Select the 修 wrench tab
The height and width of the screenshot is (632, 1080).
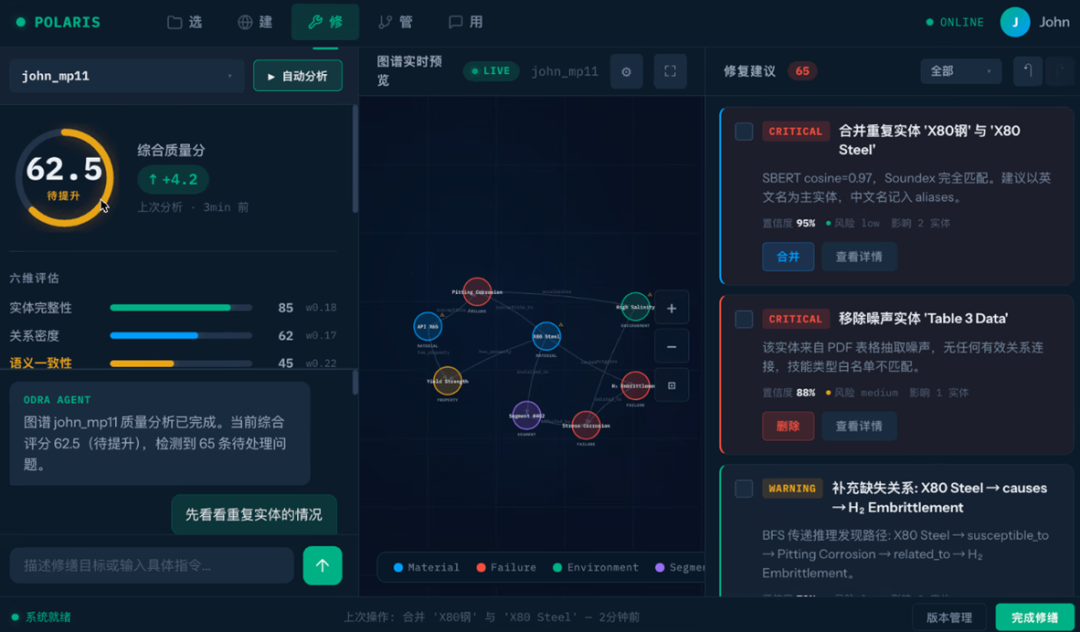pos(325,22)
